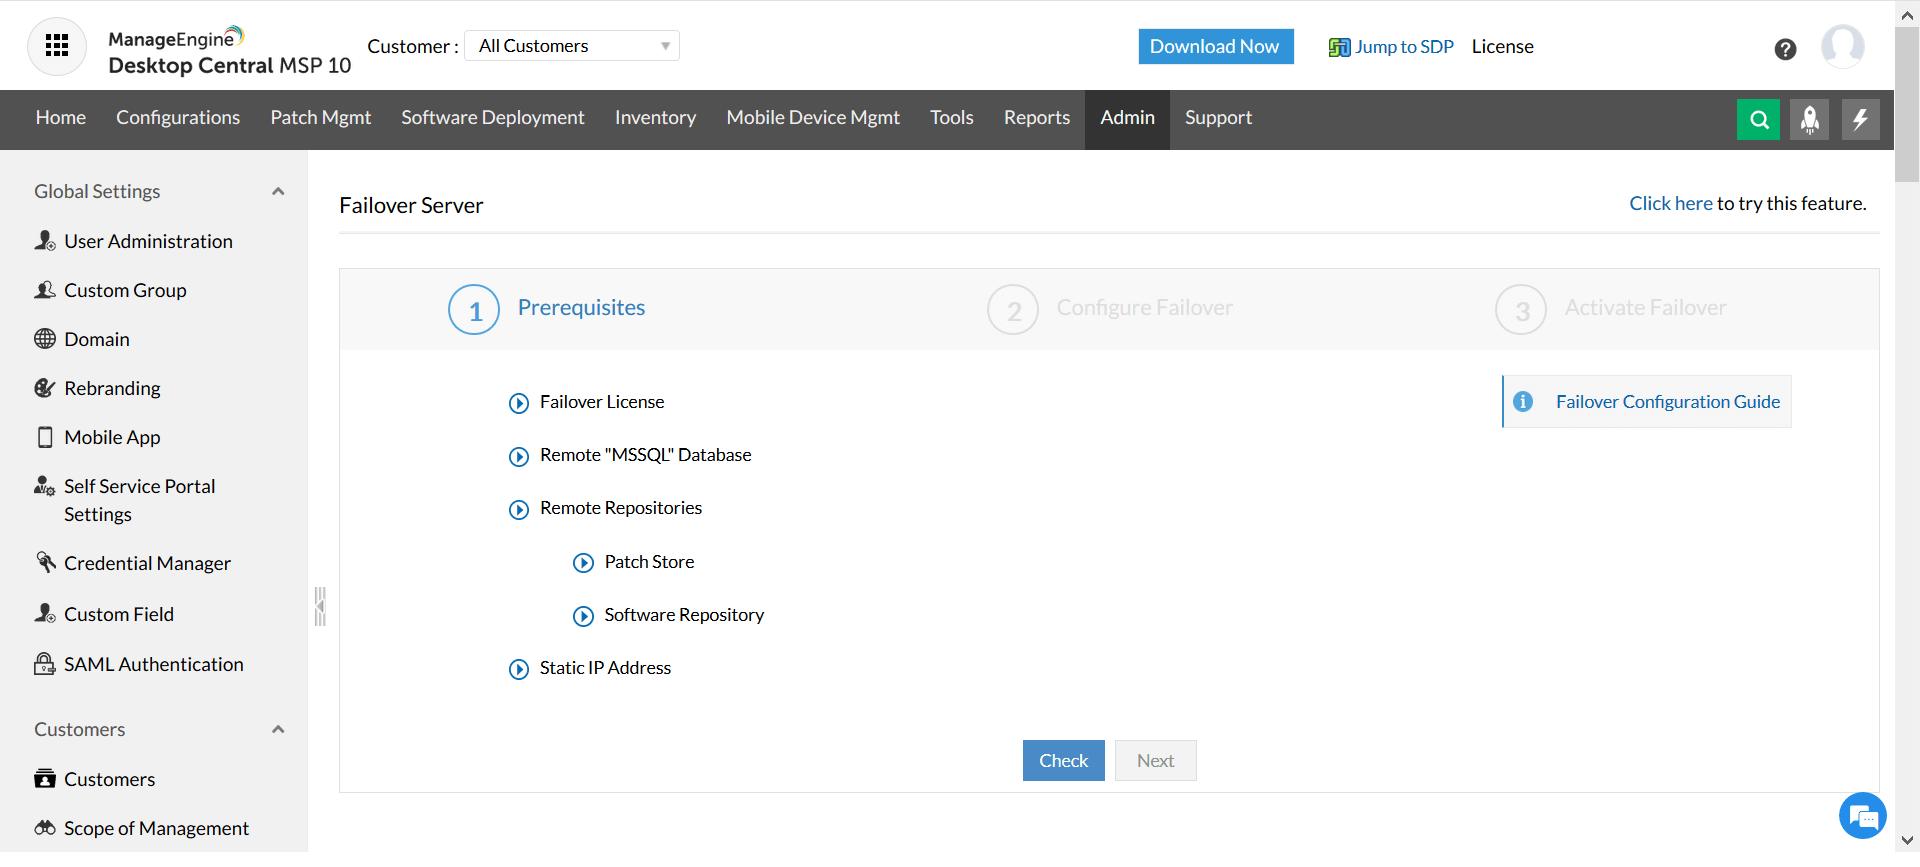The height and width of the screenshot is (867, 1920).
Task: Collapse the Customers sidebar section
Action: 278,729
